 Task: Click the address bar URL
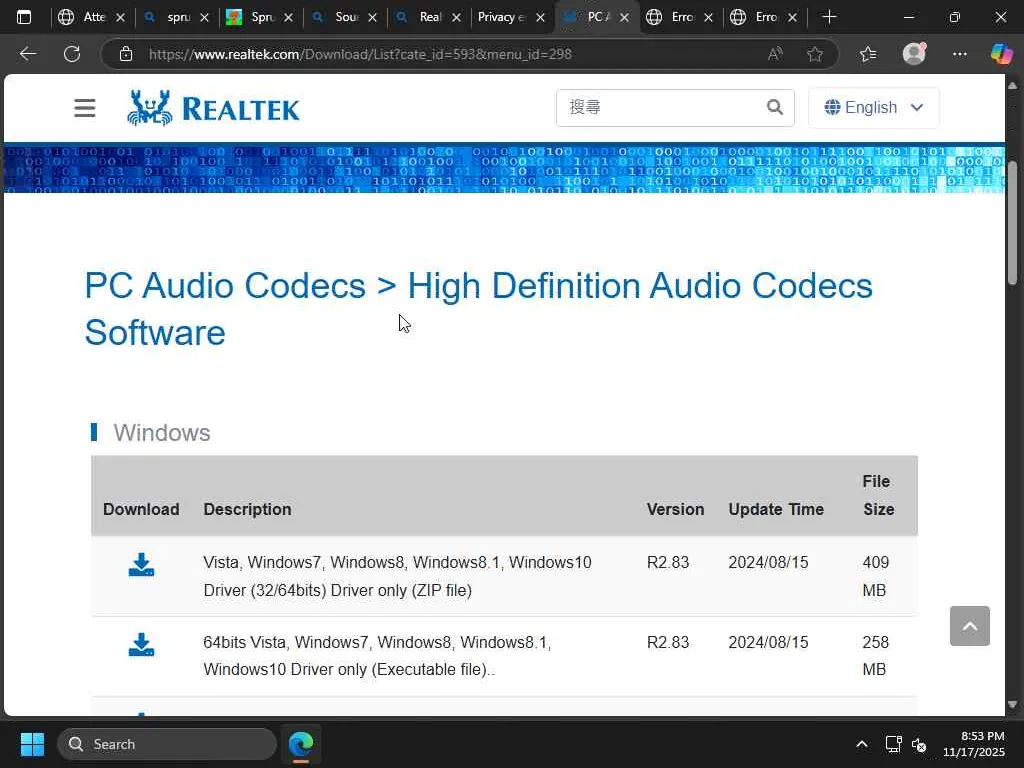[x=360, y=54]
